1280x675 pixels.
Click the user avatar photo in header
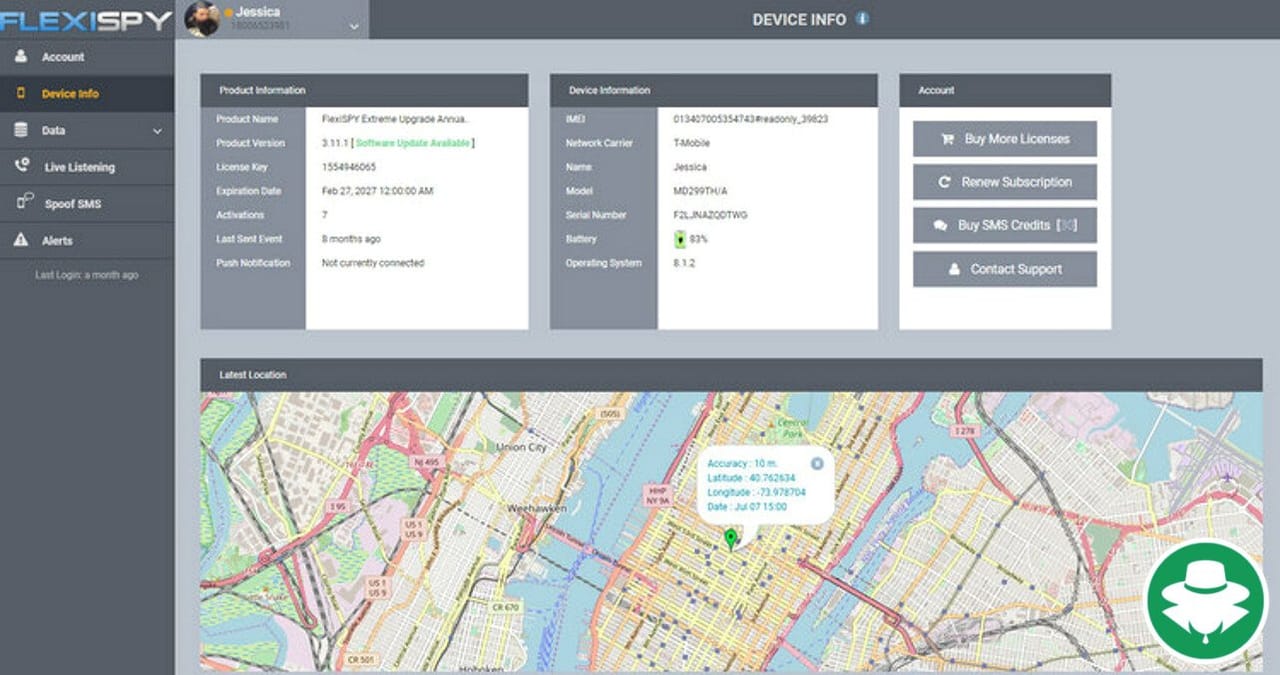(x=202, y=19)
